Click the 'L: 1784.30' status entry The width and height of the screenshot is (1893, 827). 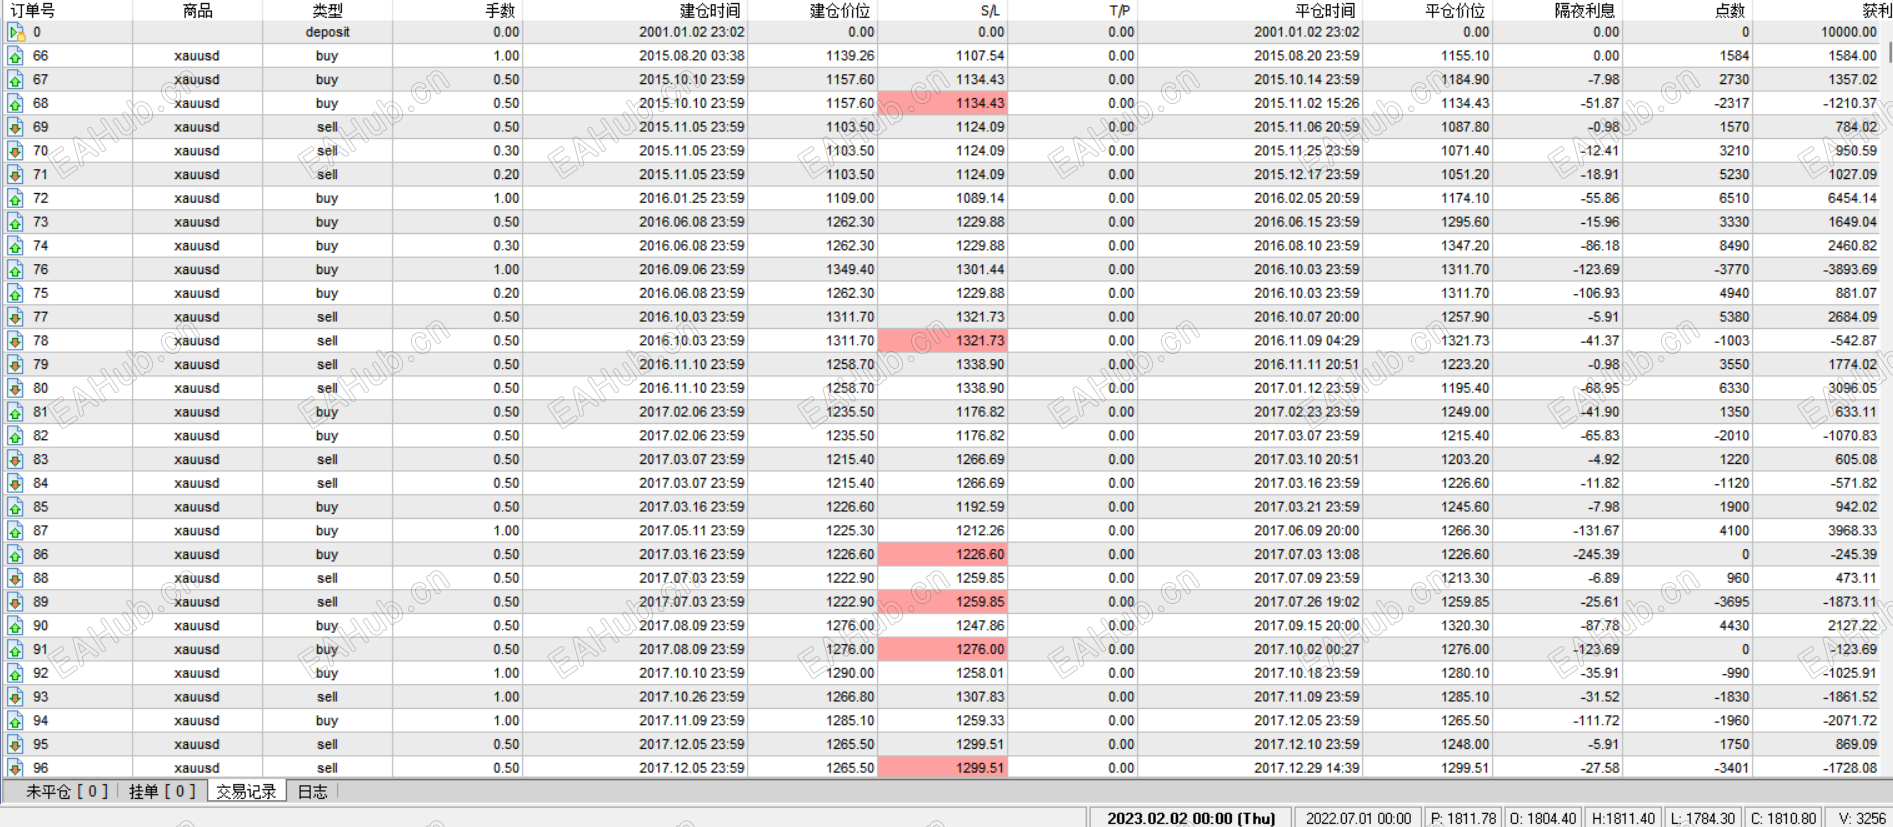pyautogui.click(x=1703, y=818)
